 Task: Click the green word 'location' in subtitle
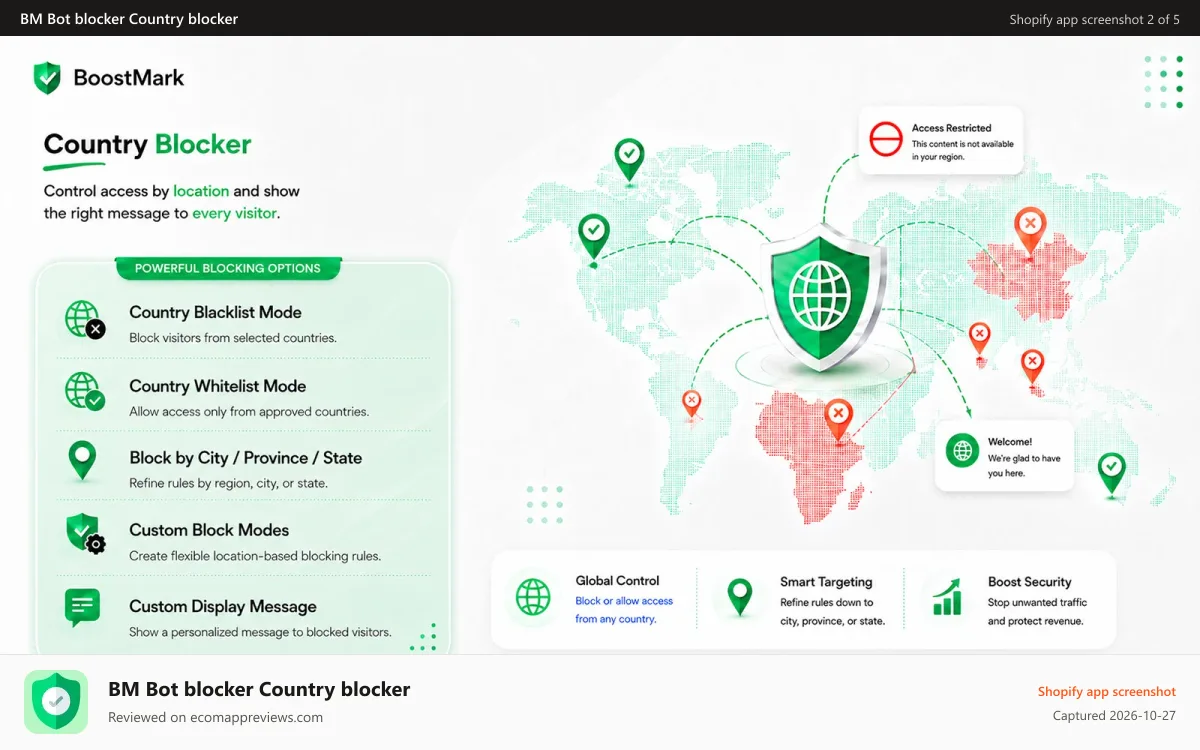201,191
